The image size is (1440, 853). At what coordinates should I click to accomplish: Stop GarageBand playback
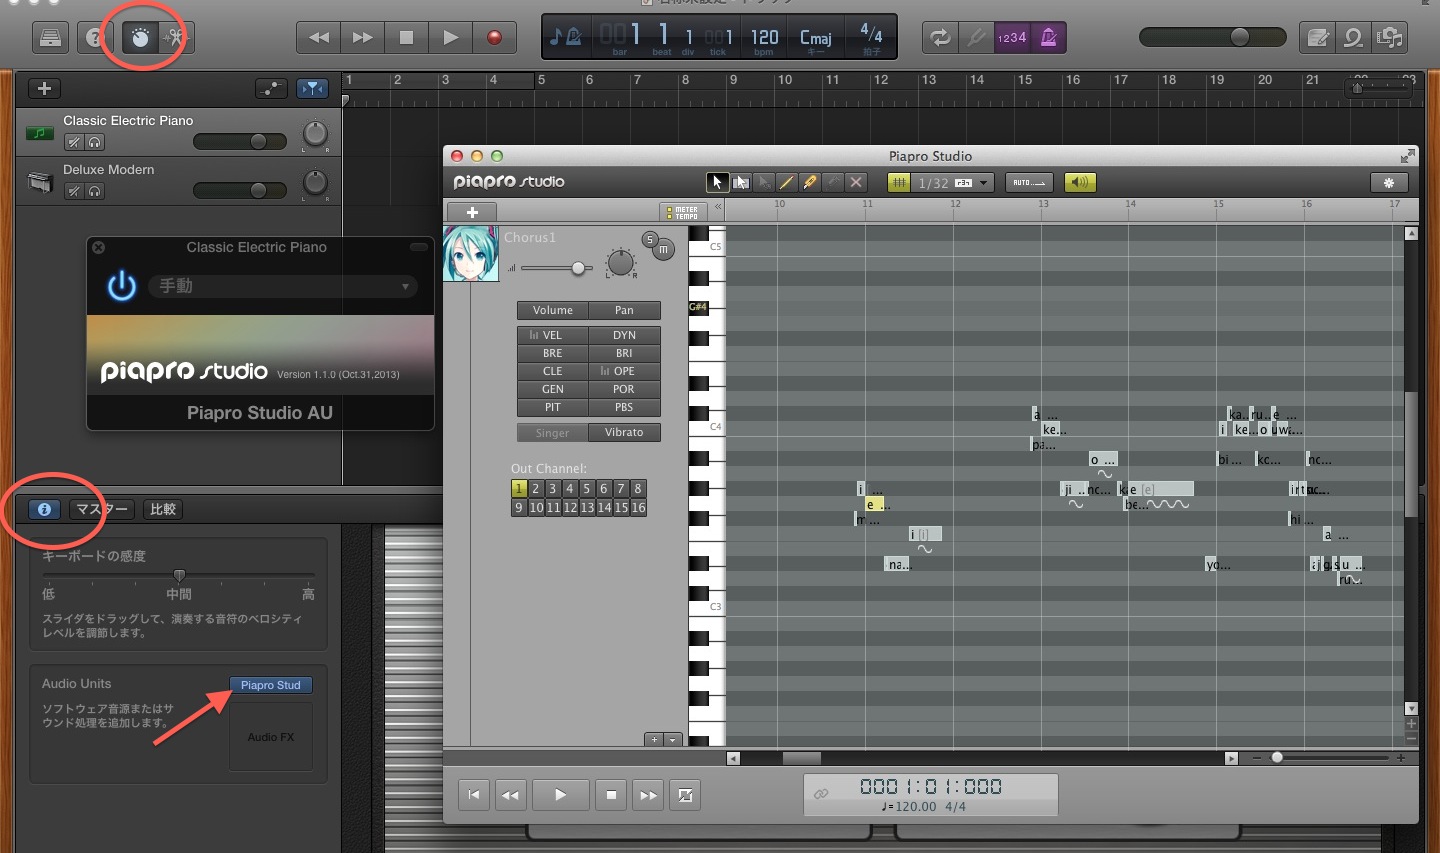pos(406,38)
